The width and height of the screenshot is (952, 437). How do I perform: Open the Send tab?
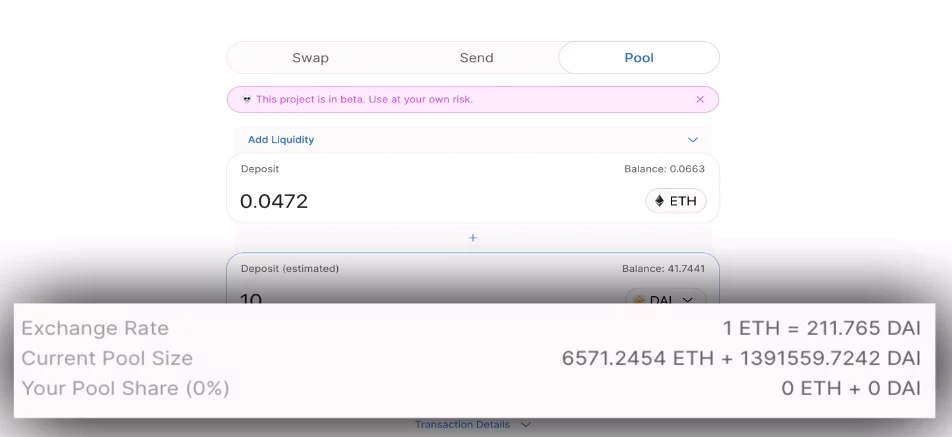(476, 58)
